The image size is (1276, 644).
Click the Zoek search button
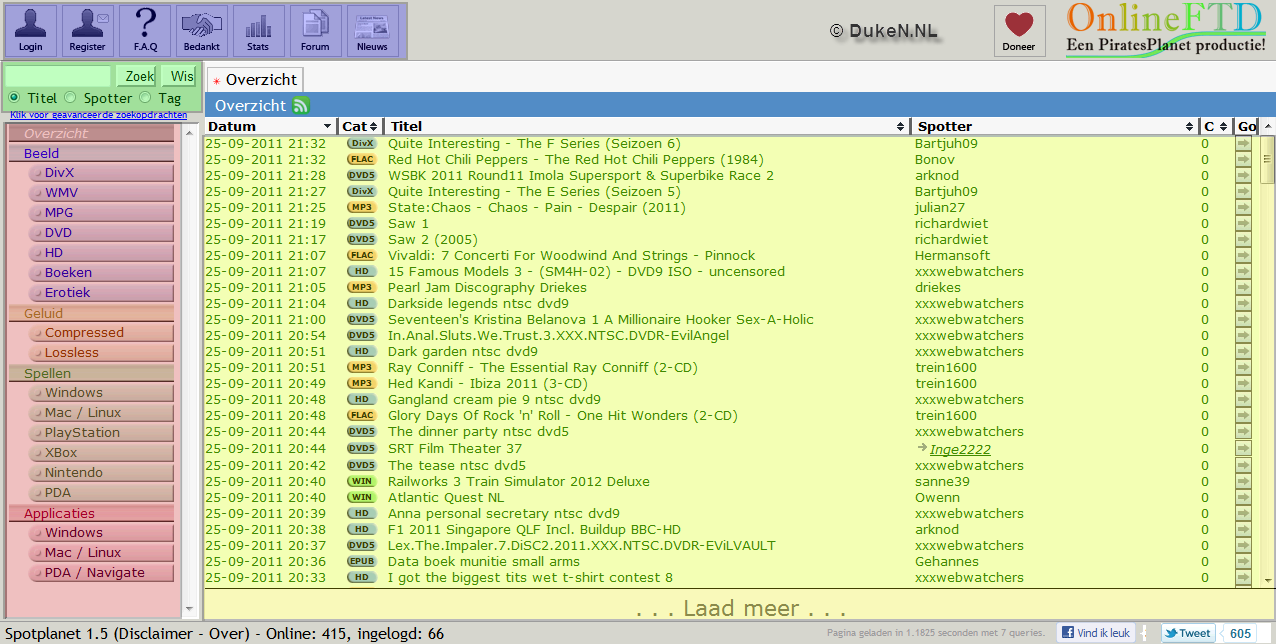coord(137,76)
